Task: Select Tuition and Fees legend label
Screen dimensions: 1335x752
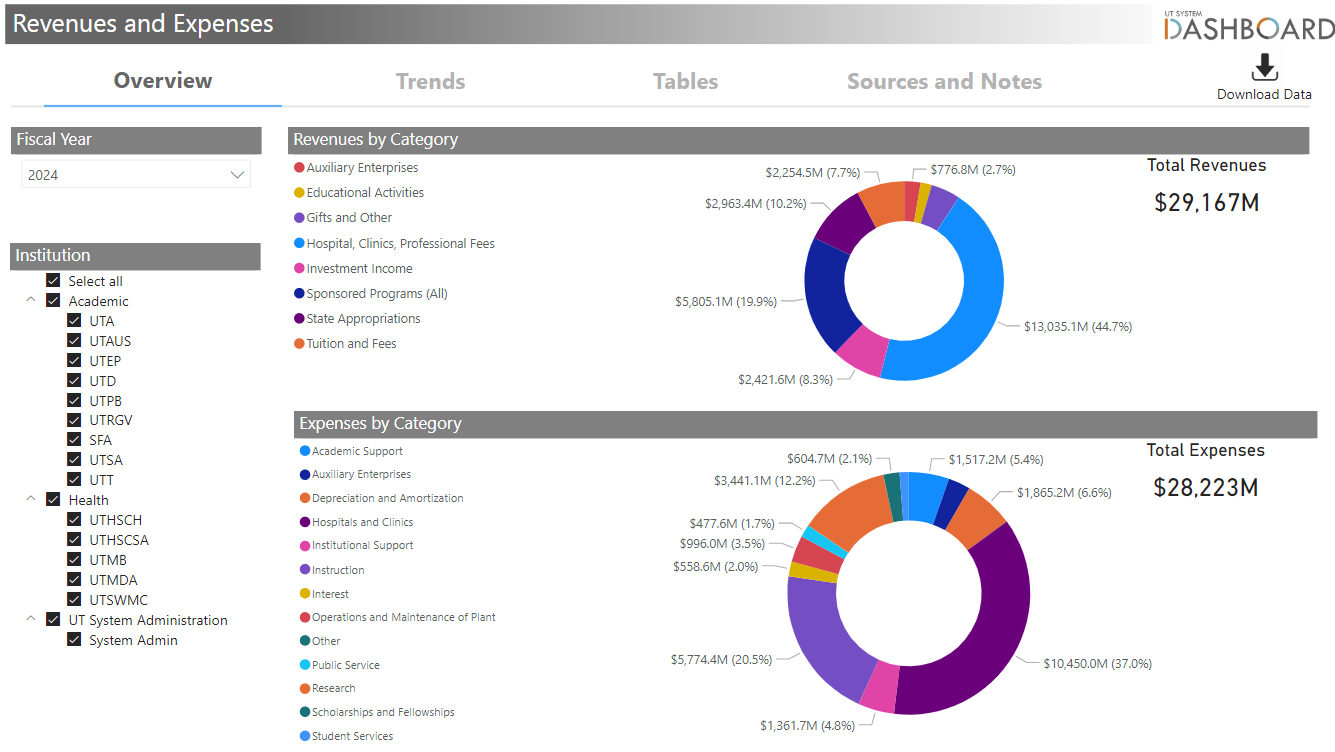Action: point(351,343)
